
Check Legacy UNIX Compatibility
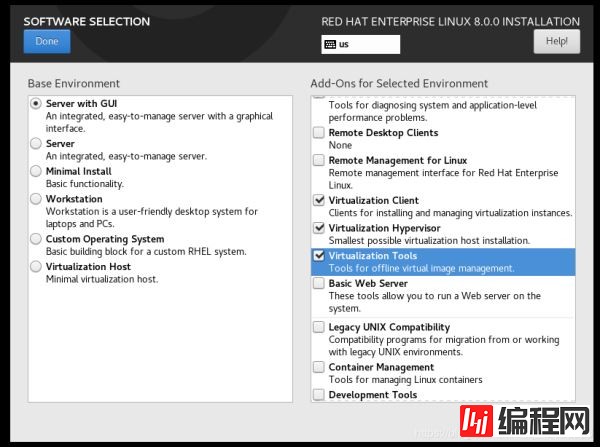coord(318,327)
